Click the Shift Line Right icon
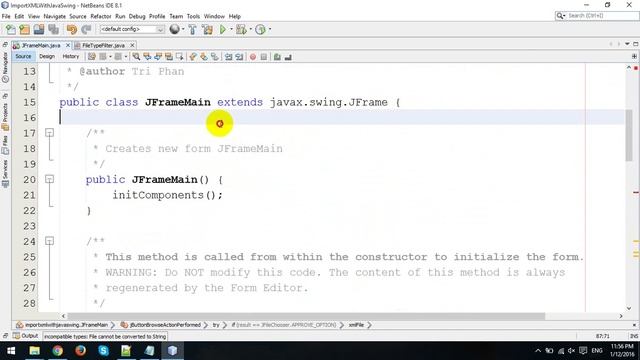This screenshot has height=360, width=640. [x=239, y=57]
